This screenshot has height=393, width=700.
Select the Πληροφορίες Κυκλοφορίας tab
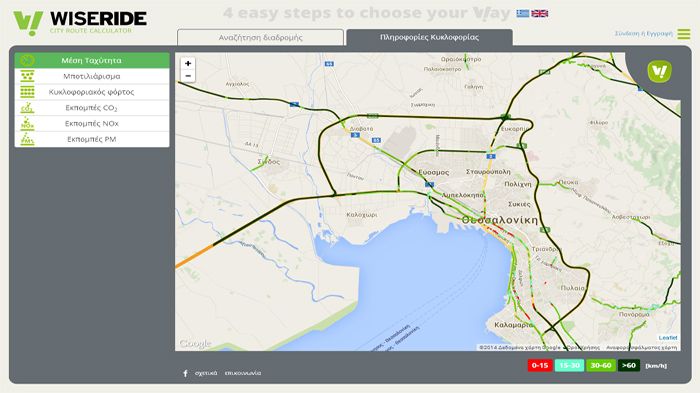pos(429,37)
